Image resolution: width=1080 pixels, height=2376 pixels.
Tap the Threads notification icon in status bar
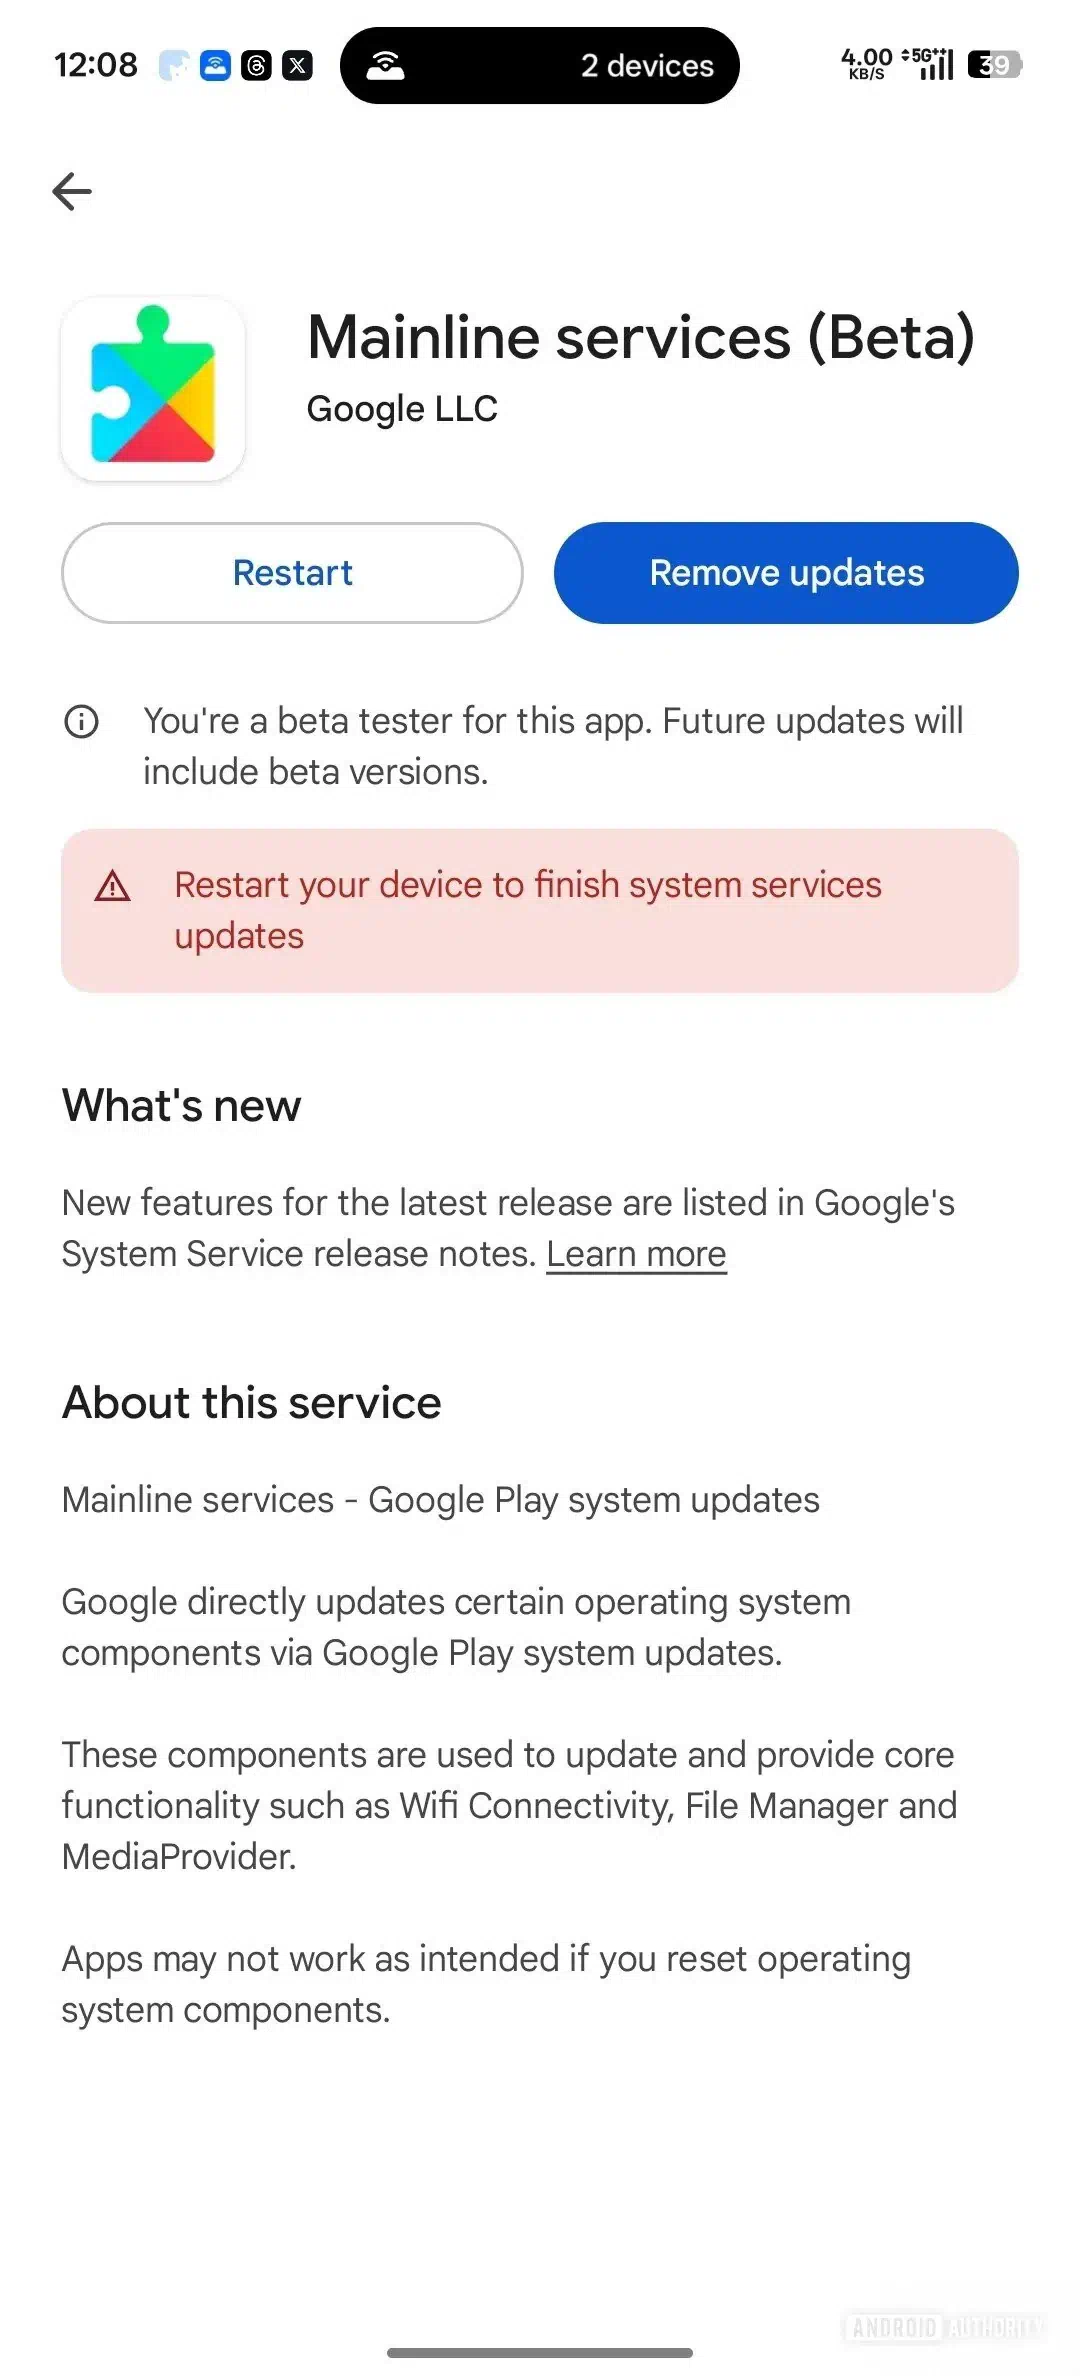257,66
